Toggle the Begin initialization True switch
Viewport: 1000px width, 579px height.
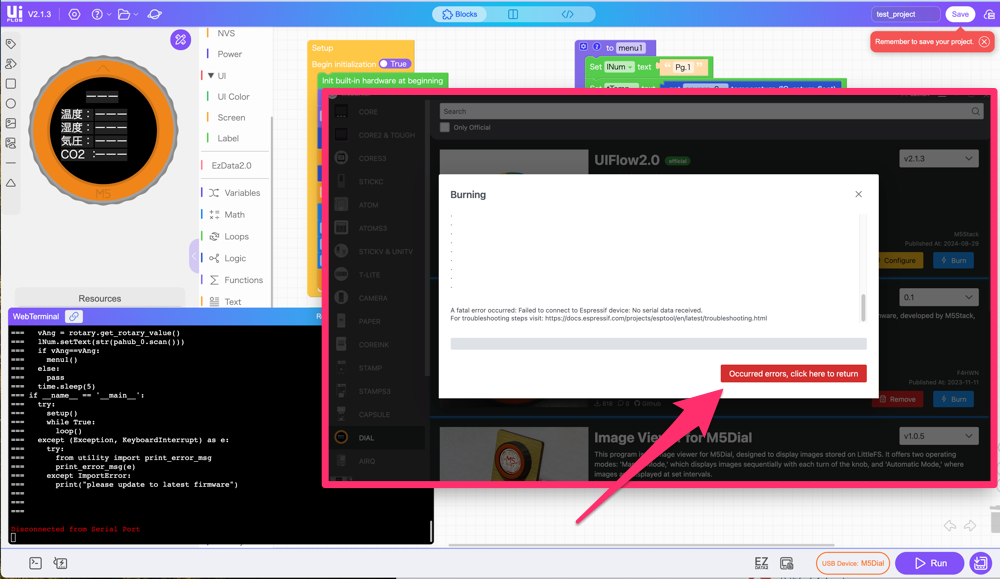pyautogui.click(x=393, y=64)
